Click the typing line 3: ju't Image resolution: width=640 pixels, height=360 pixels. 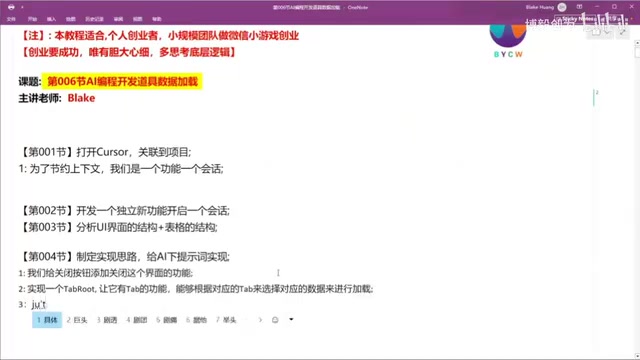click(32, 304)
